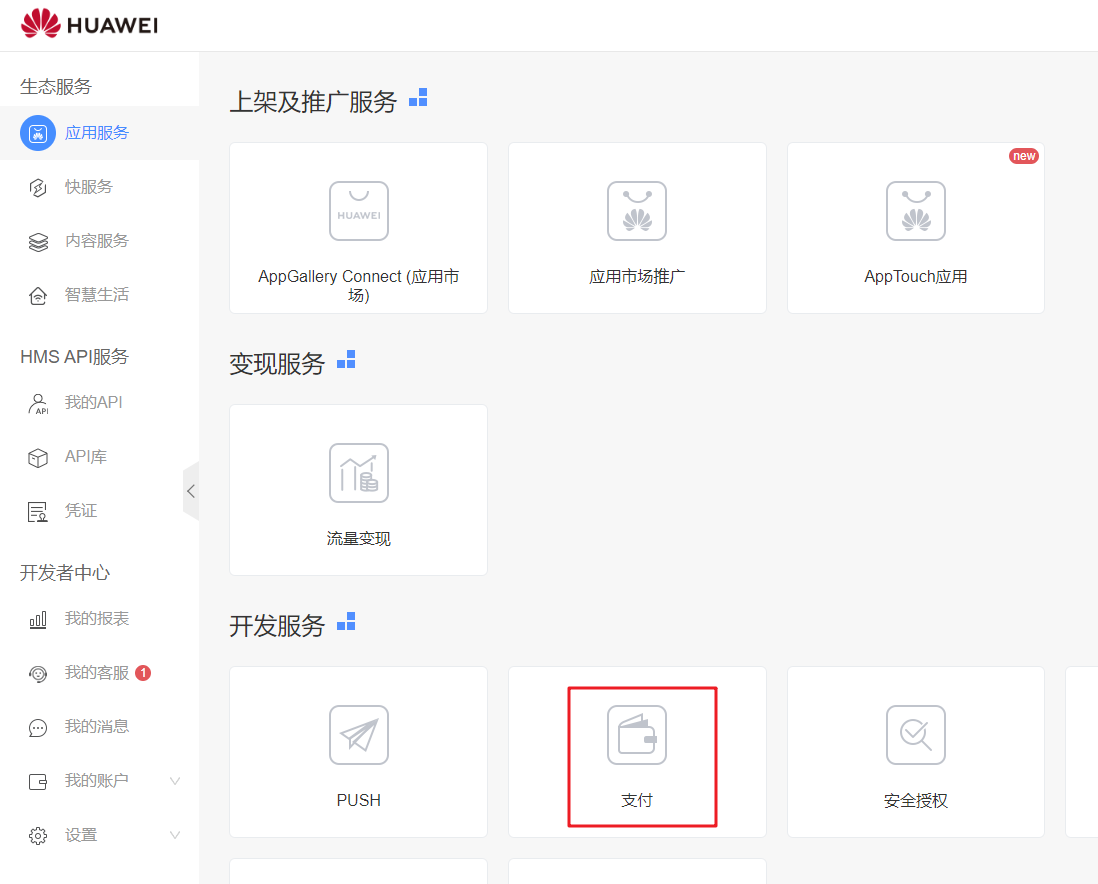Expand the 我的账户 chevron
1098x884 pixels.
point(175,781)
